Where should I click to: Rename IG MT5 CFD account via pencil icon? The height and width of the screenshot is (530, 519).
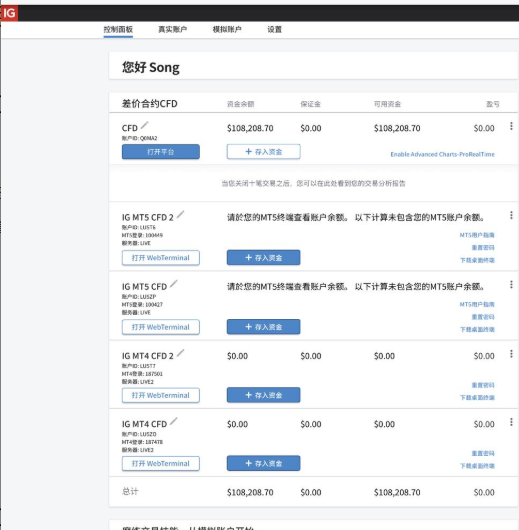point(174,284)
